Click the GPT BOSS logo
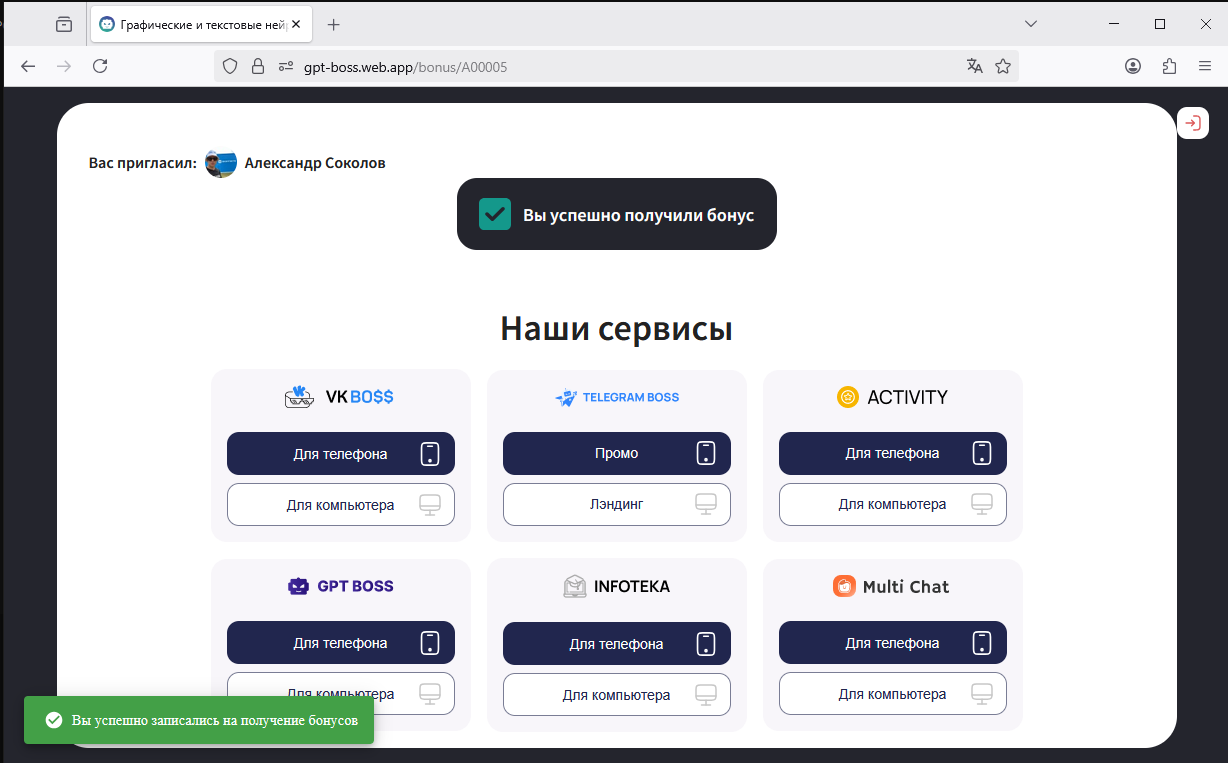Screen dimensions: 1228x763 click(x=340, y=586)
